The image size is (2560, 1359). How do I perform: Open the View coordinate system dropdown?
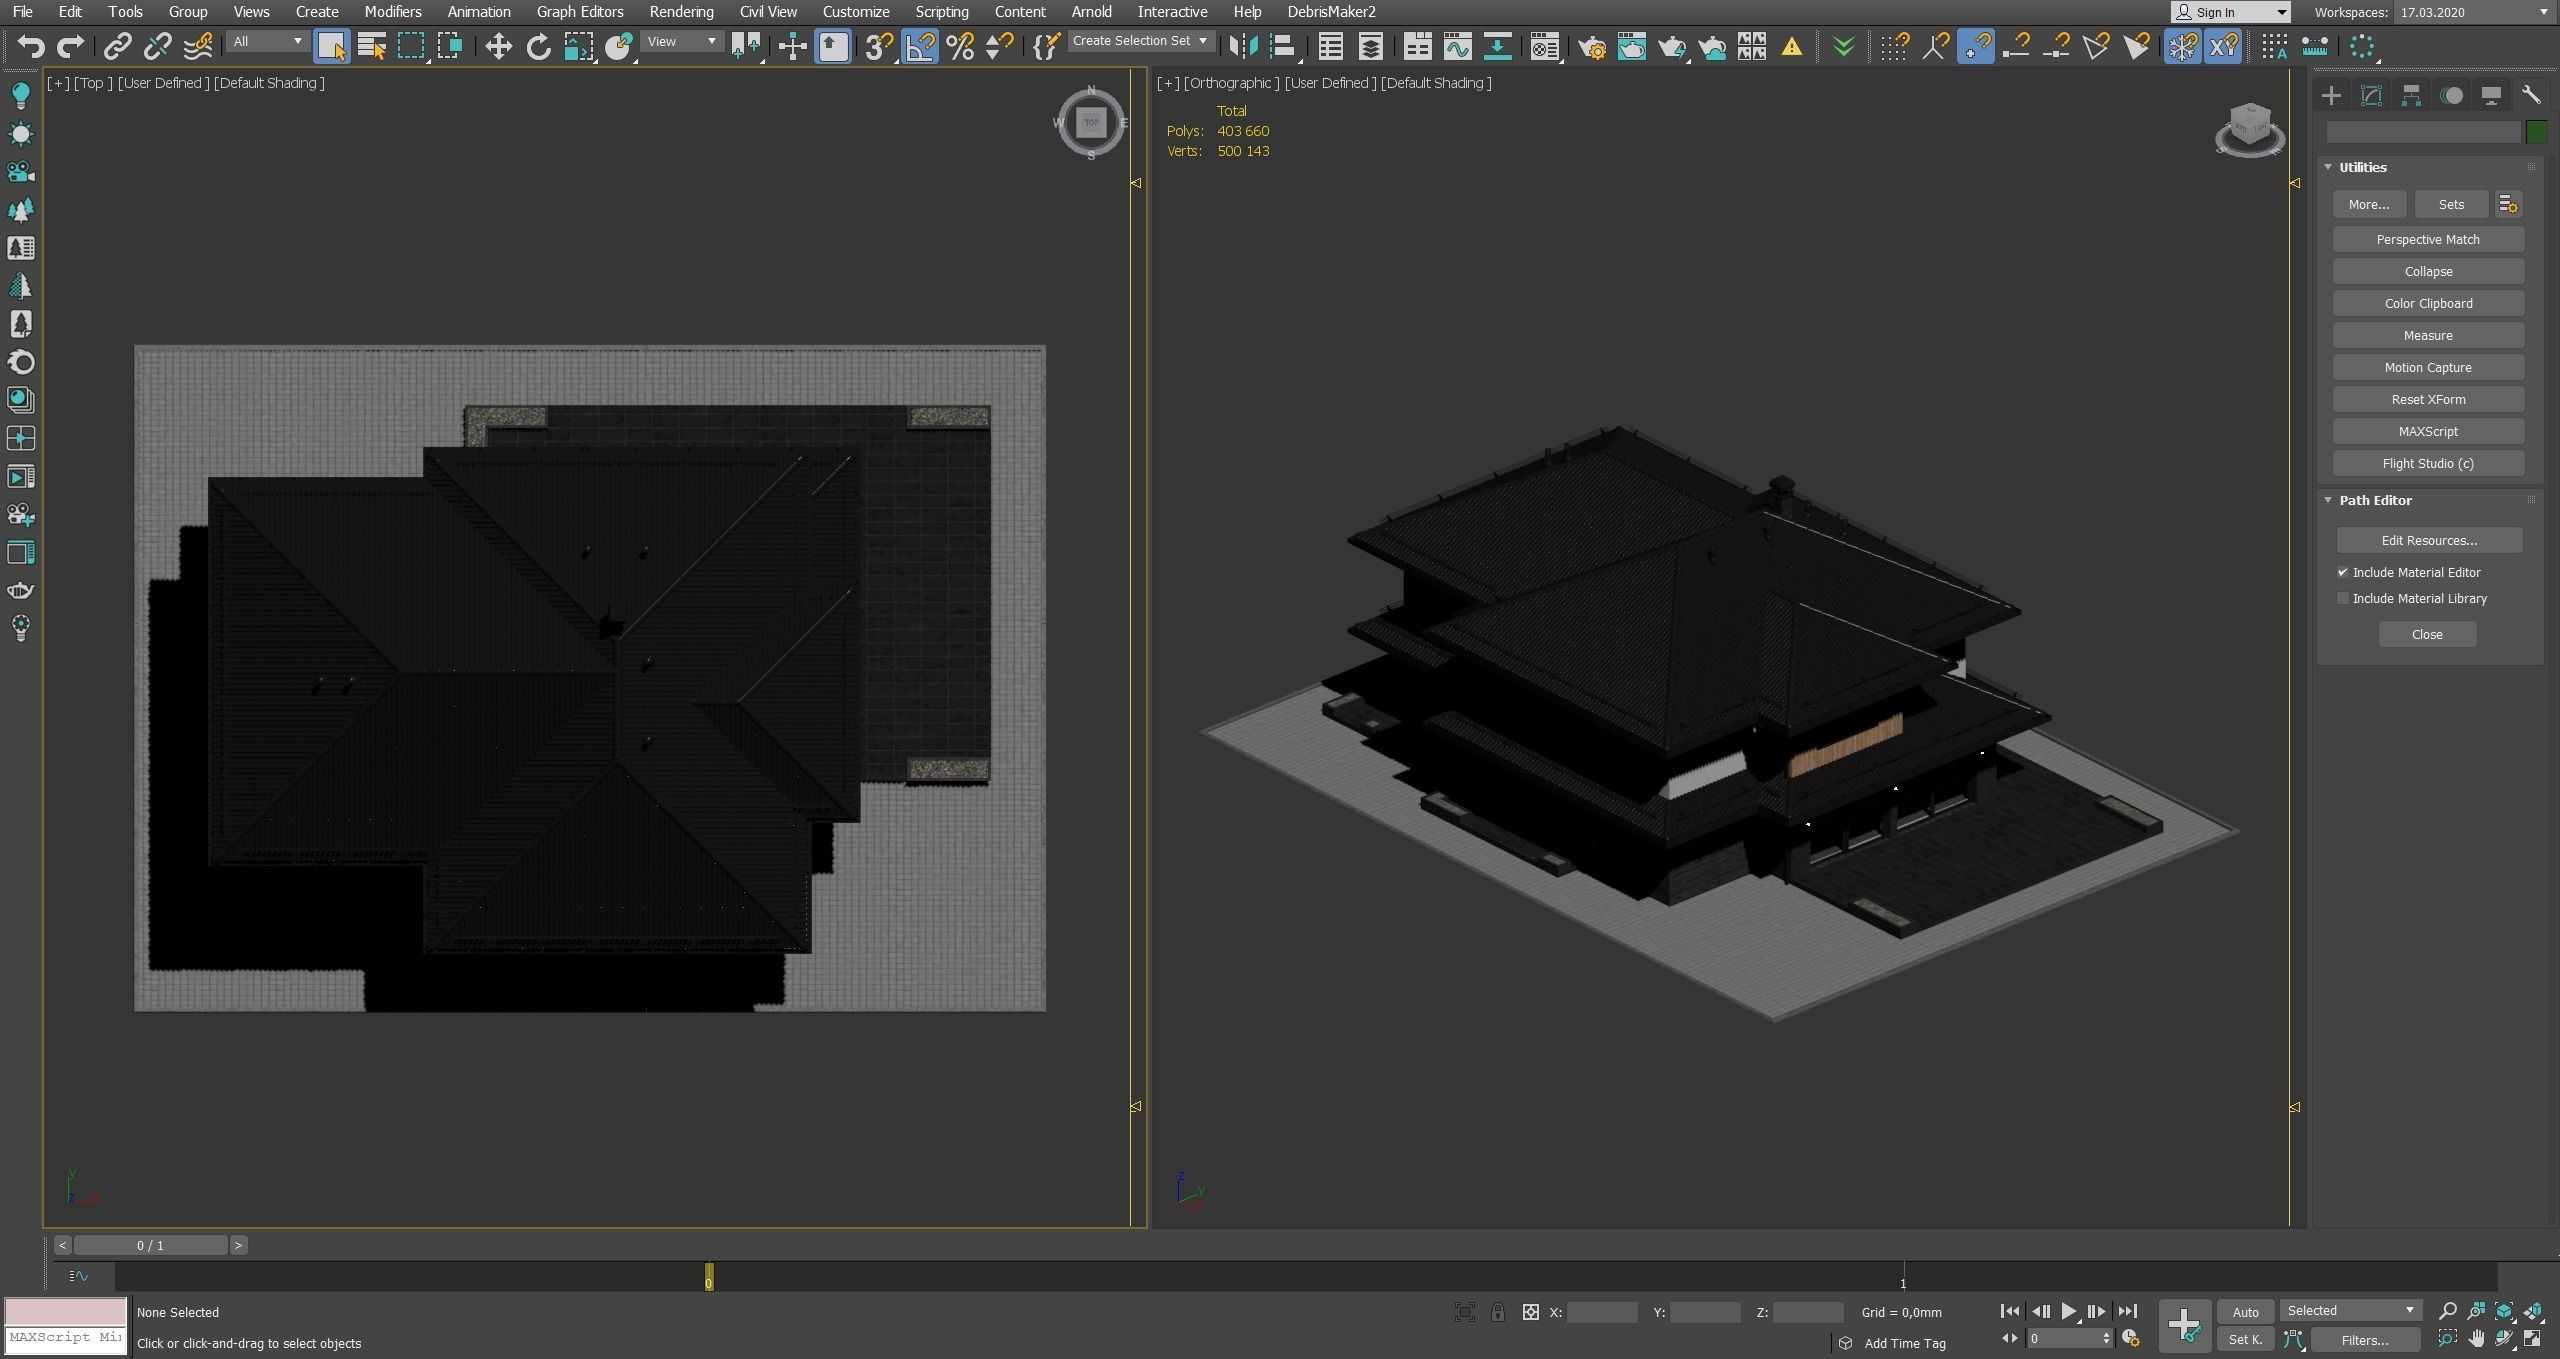point(681,41)
